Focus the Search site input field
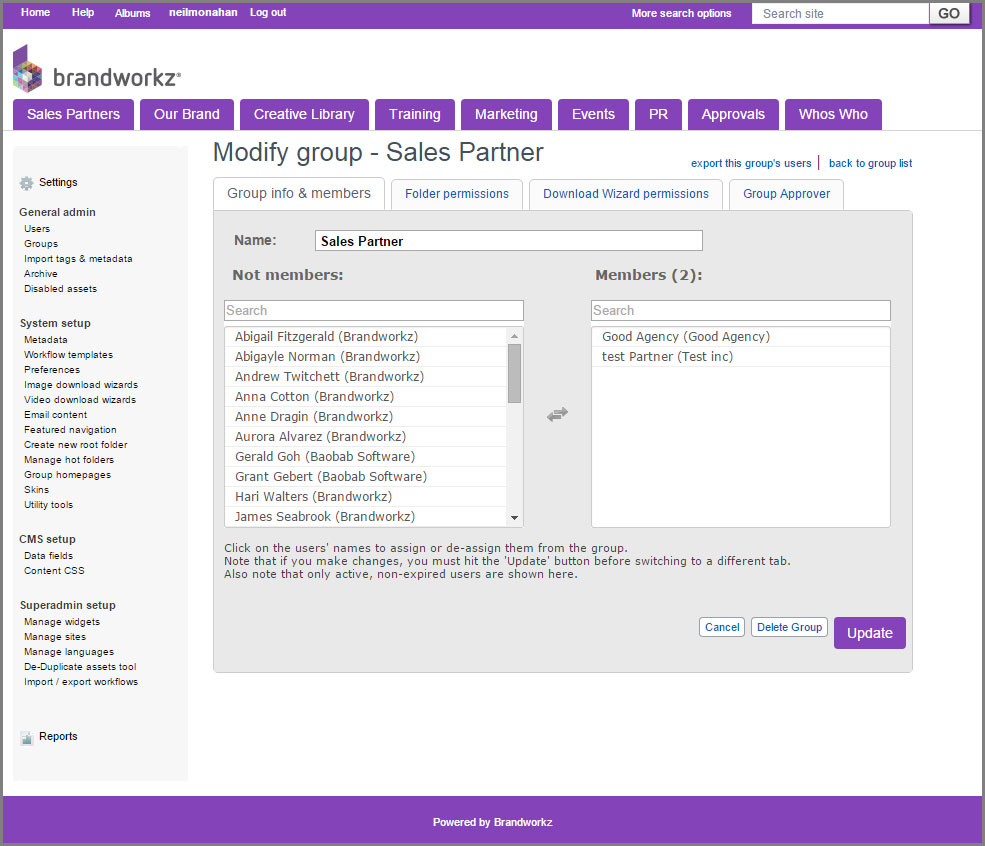 pos(841,14)
